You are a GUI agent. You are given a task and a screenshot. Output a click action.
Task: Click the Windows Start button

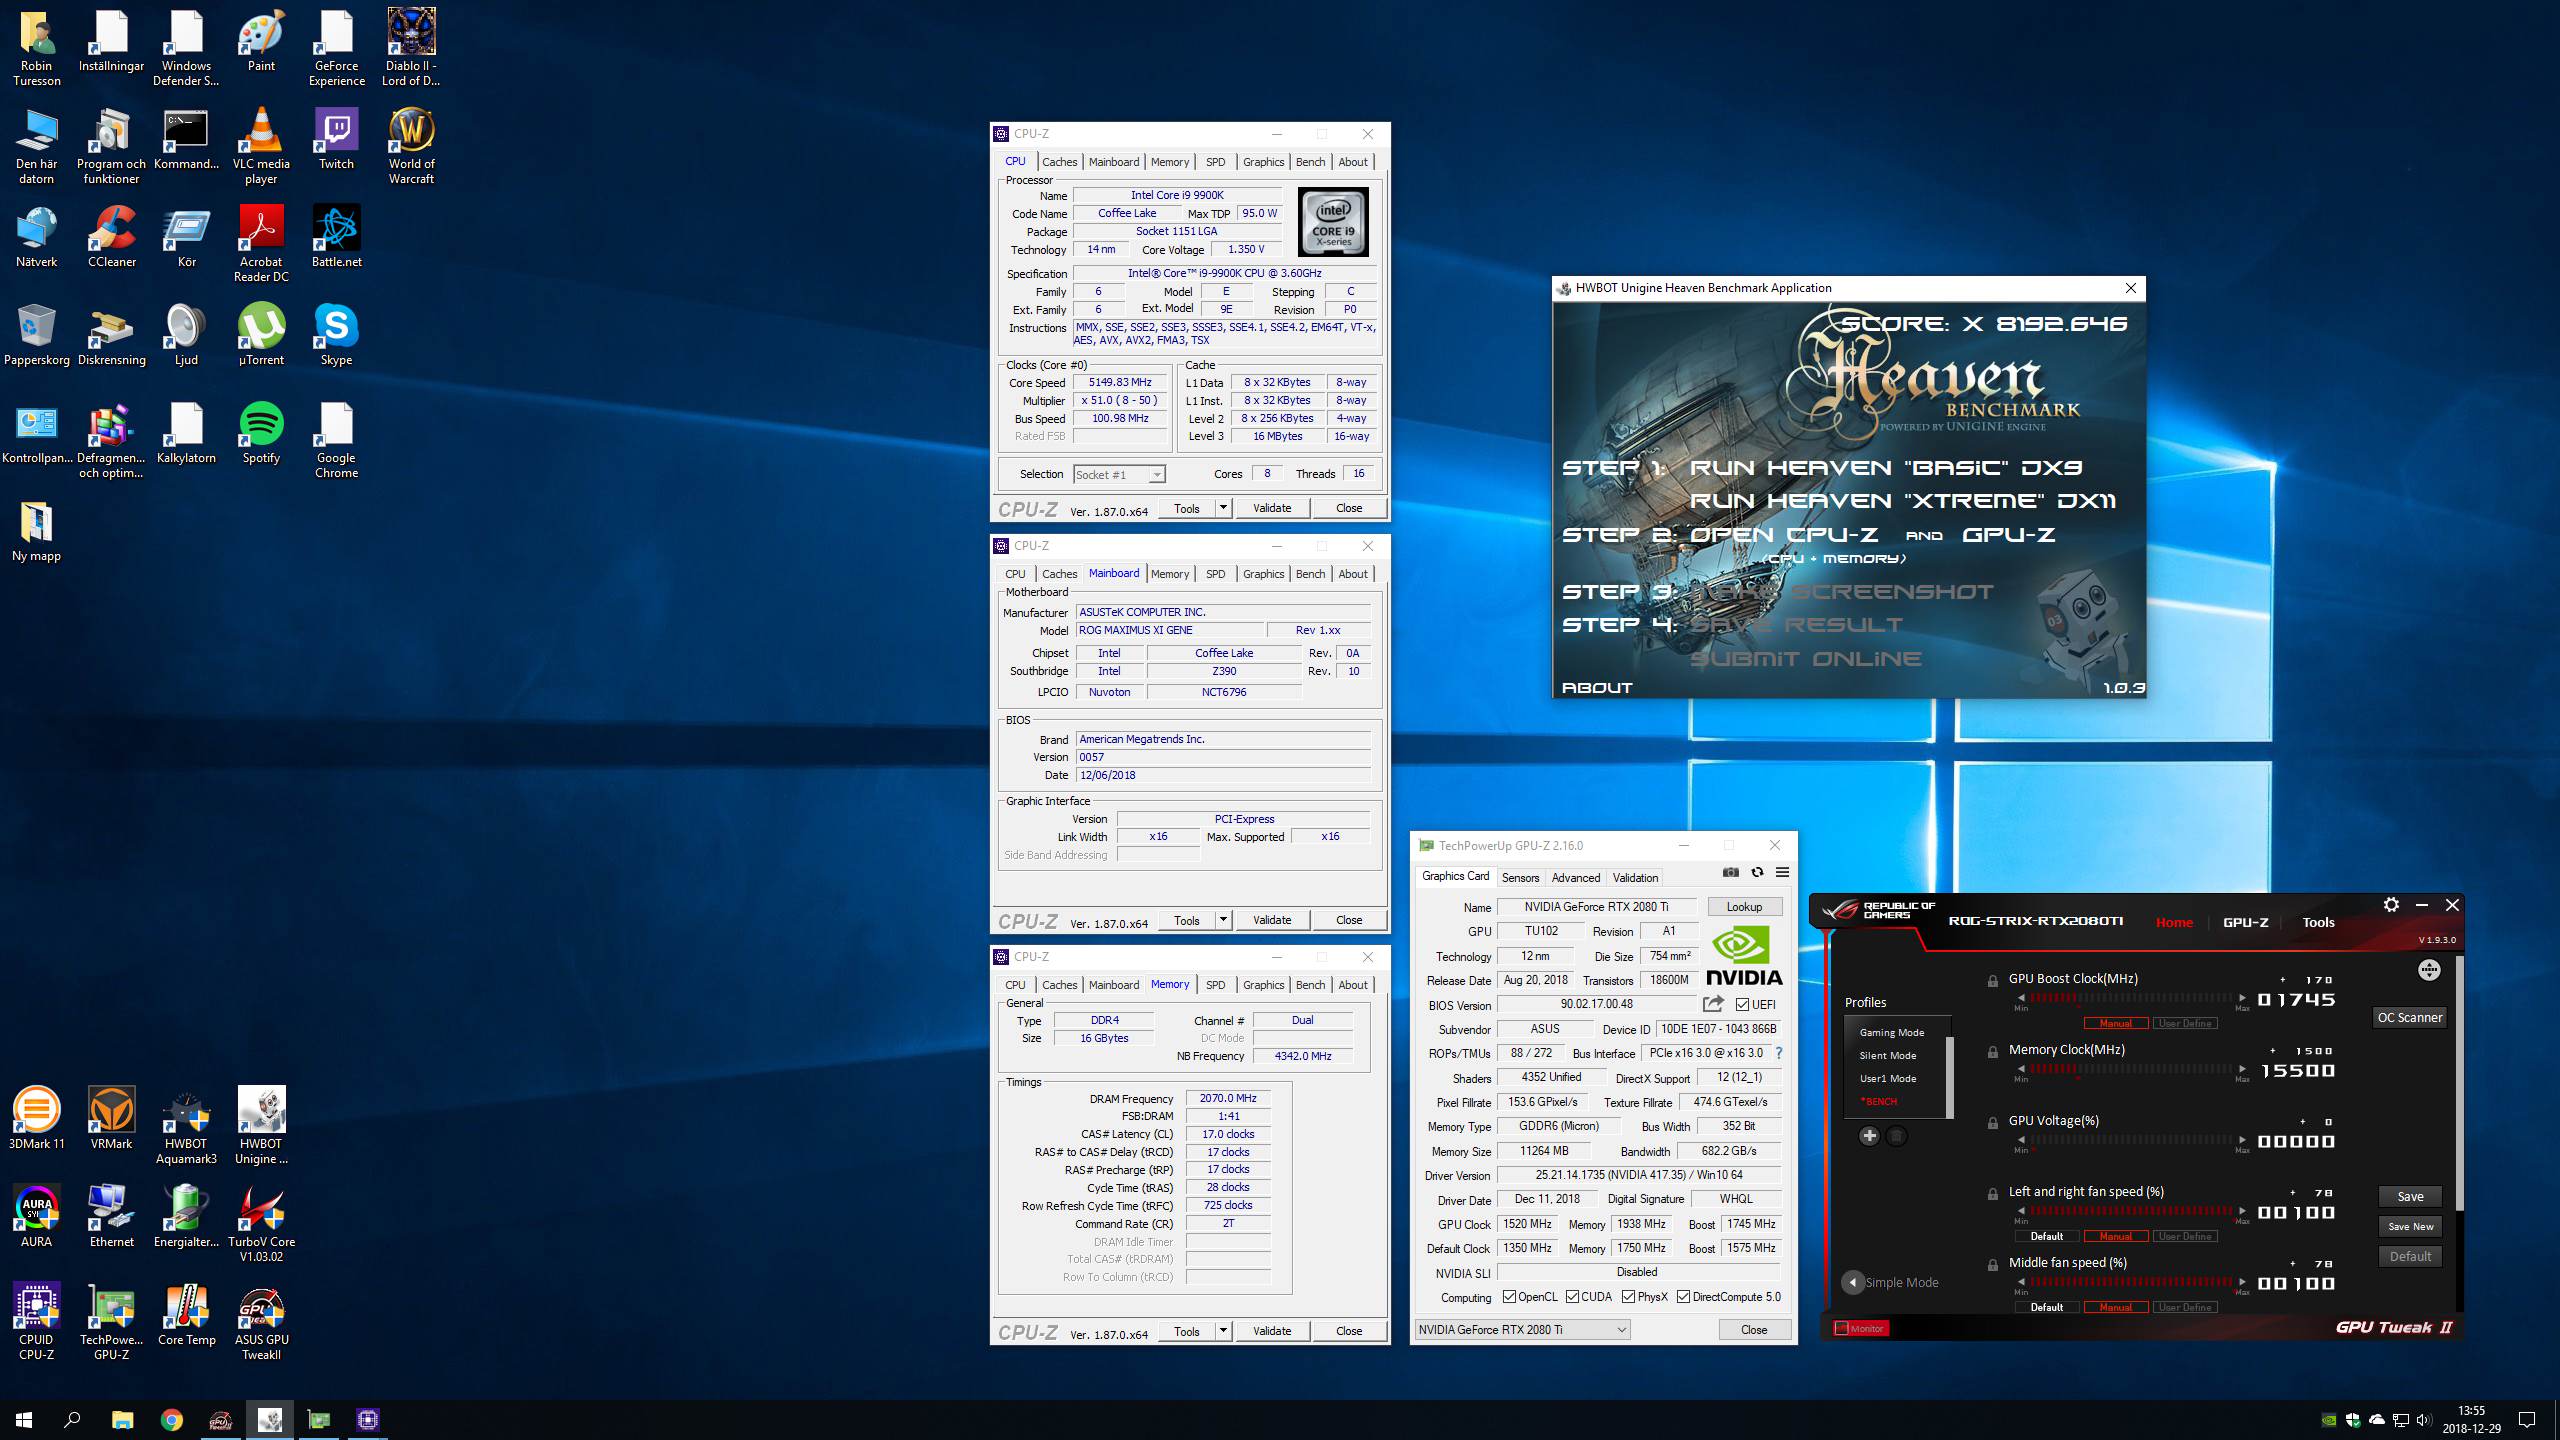point(24,1419)
